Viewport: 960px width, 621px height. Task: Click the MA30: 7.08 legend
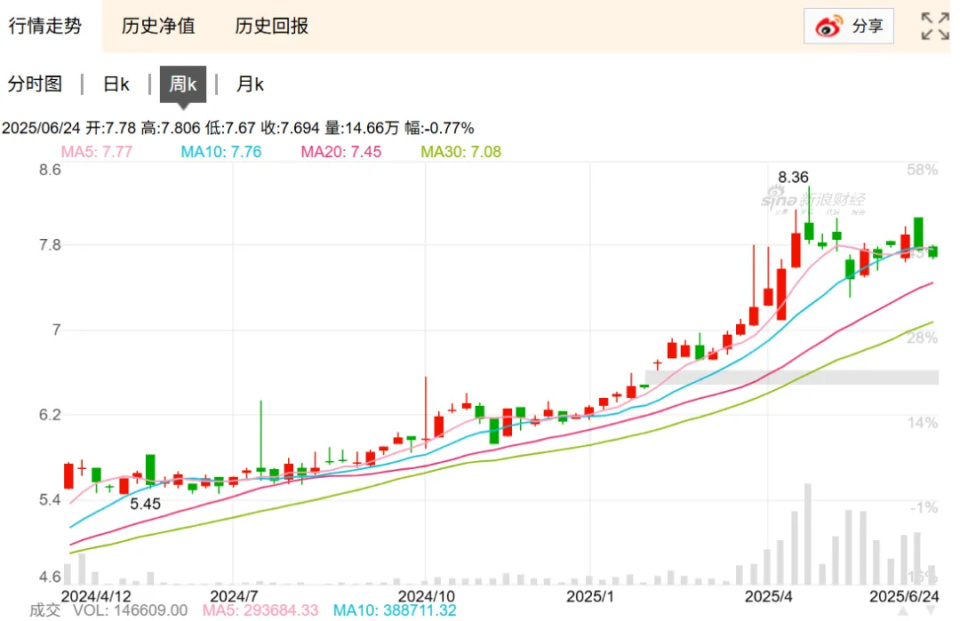(x=461, y=151)
